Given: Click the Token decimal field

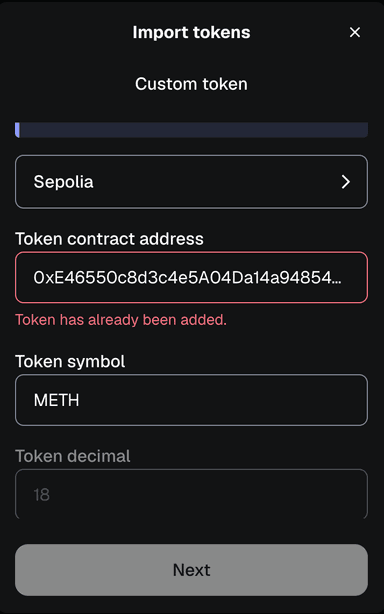Looking at the screenshot, I should [191, 494].
